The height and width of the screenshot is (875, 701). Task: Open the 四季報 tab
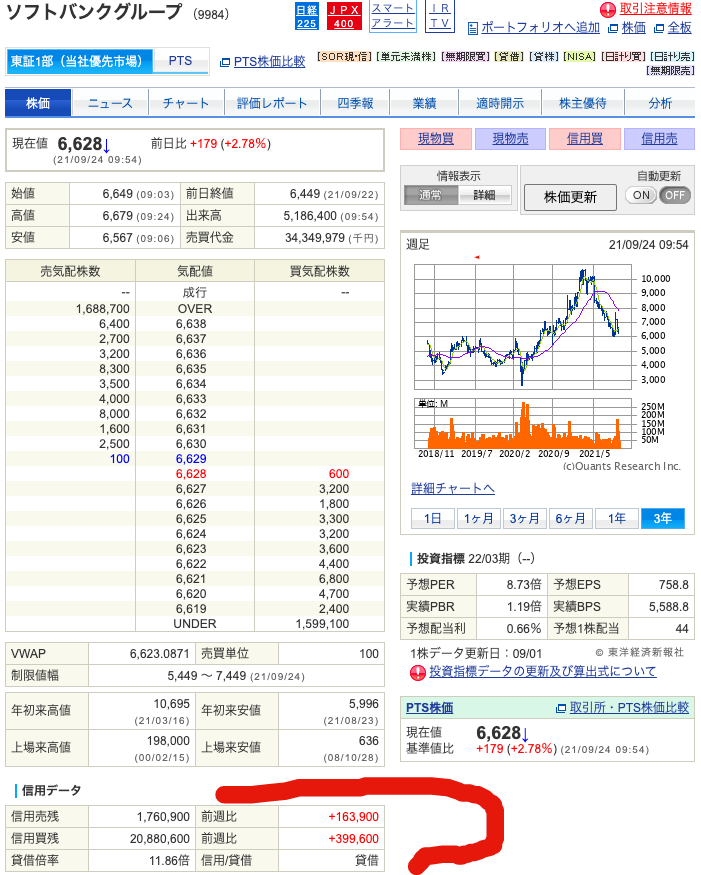point(355,103)
